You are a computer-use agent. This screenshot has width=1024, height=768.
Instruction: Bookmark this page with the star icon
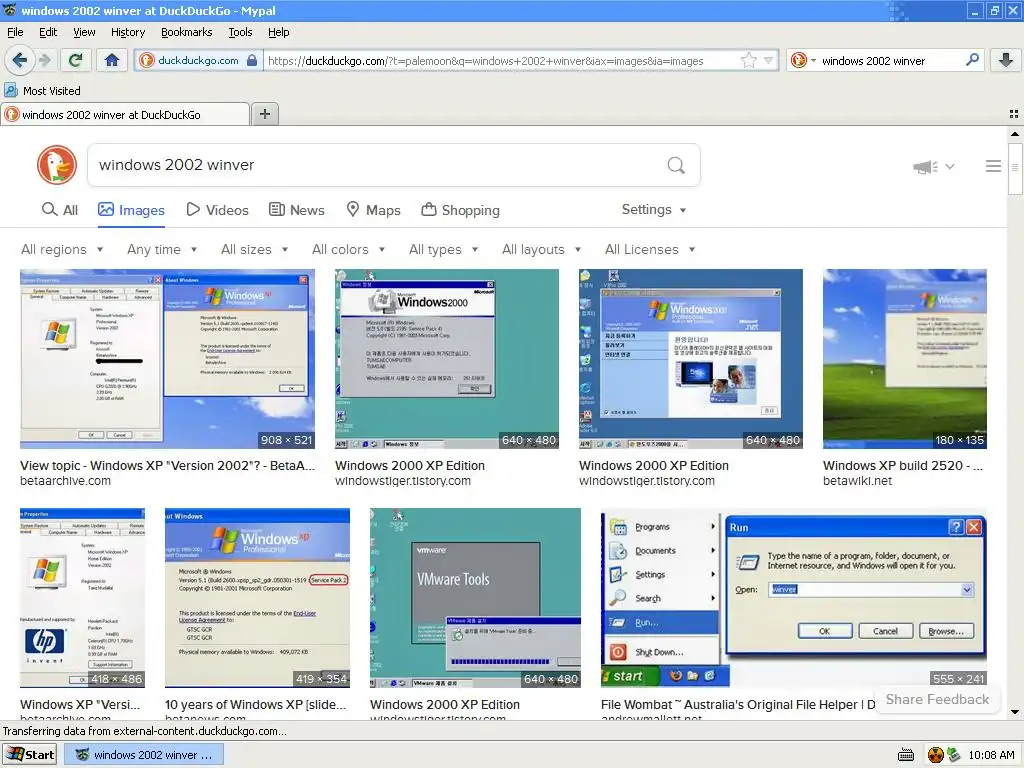point(748,61)
